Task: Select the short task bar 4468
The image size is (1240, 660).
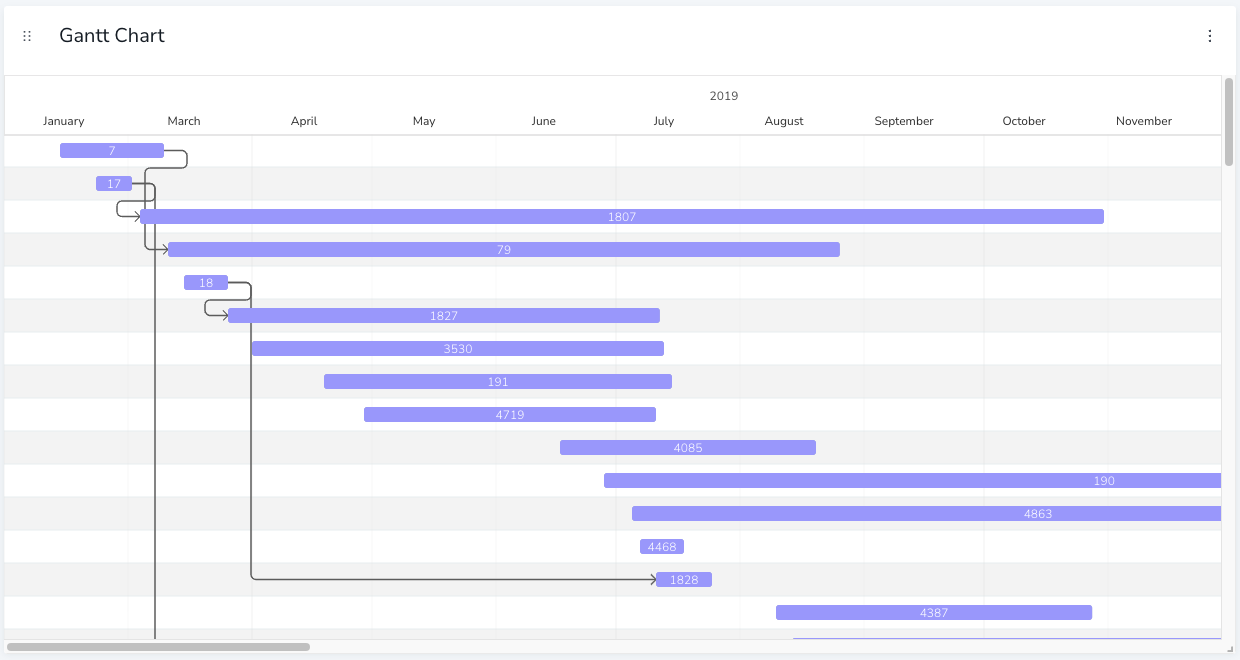Action: [661, 546]
